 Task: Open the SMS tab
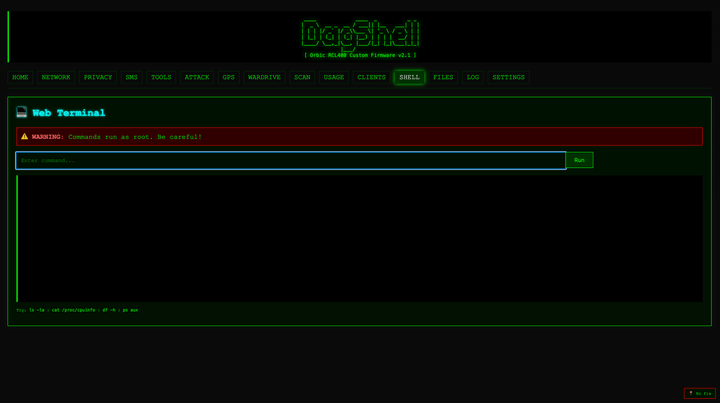point(131,77)
